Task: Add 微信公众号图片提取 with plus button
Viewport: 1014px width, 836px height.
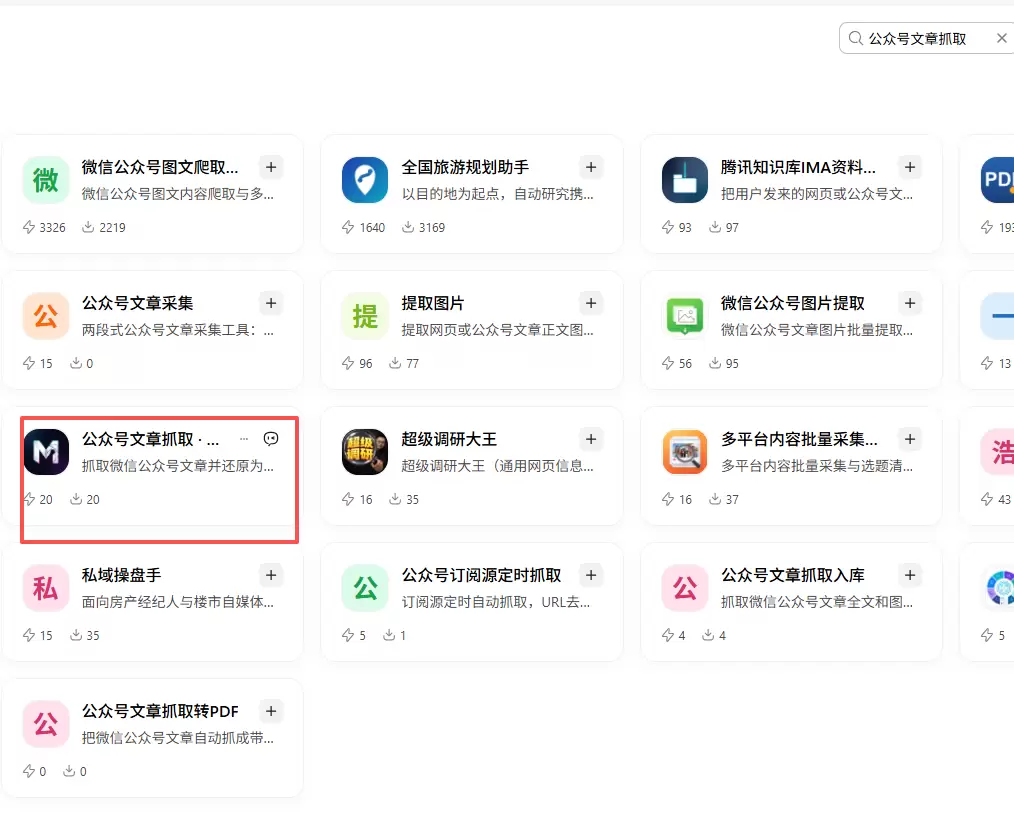Action: click(910, 303)
